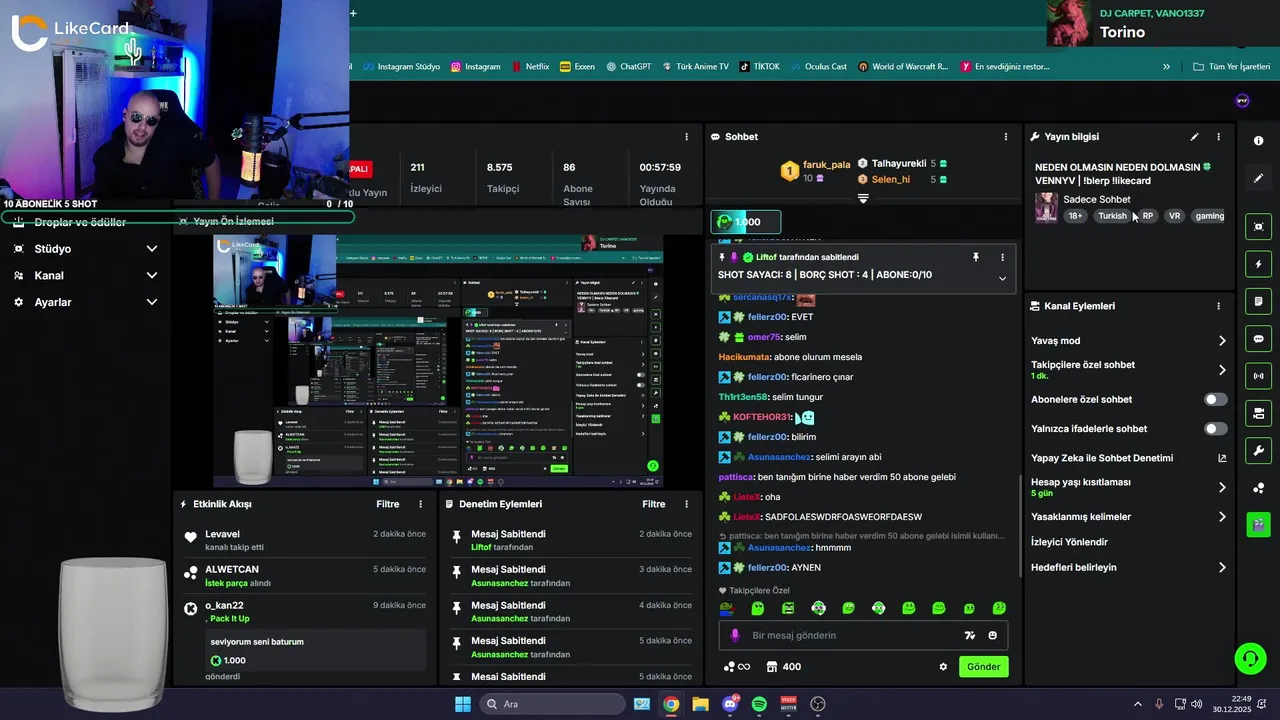Unpin the pinned chat message

tap(976, 257)
